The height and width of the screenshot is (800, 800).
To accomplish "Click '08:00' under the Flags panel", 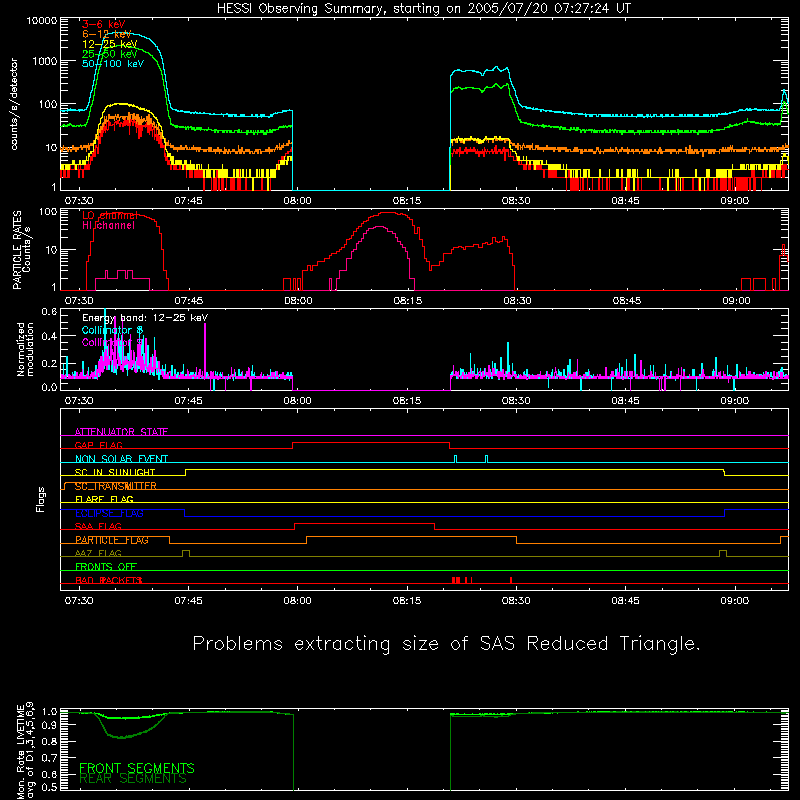I will 297,601.
